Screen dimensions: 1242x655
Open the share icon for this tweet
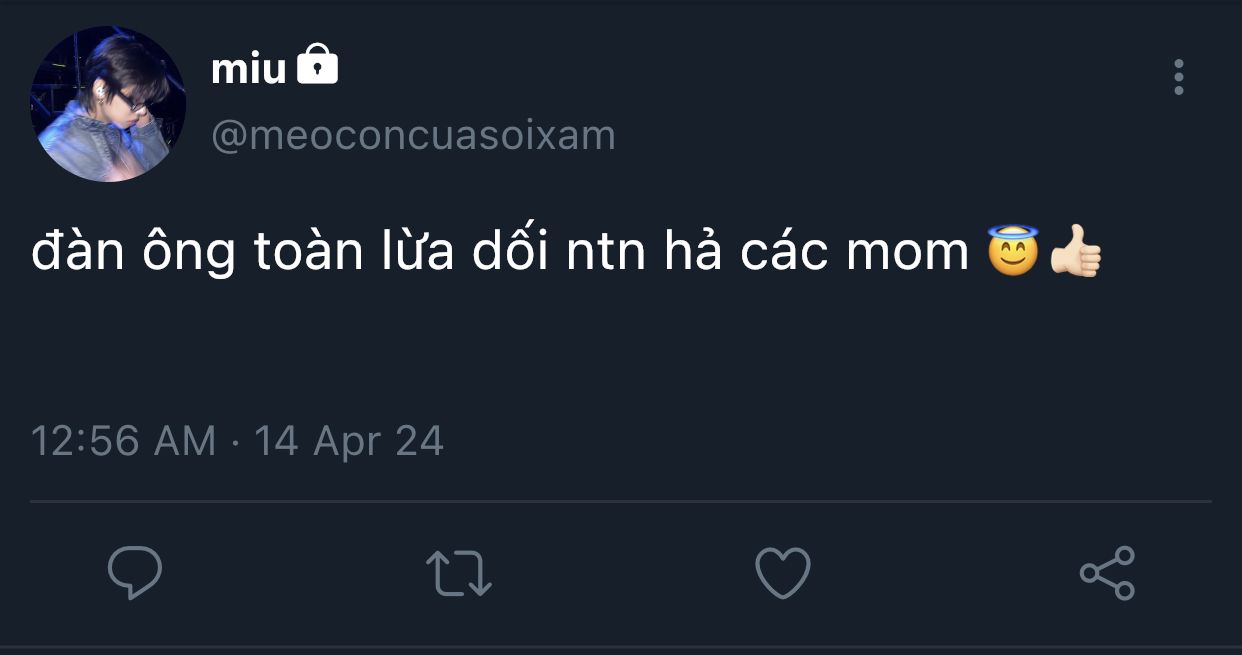point(1107,573)
